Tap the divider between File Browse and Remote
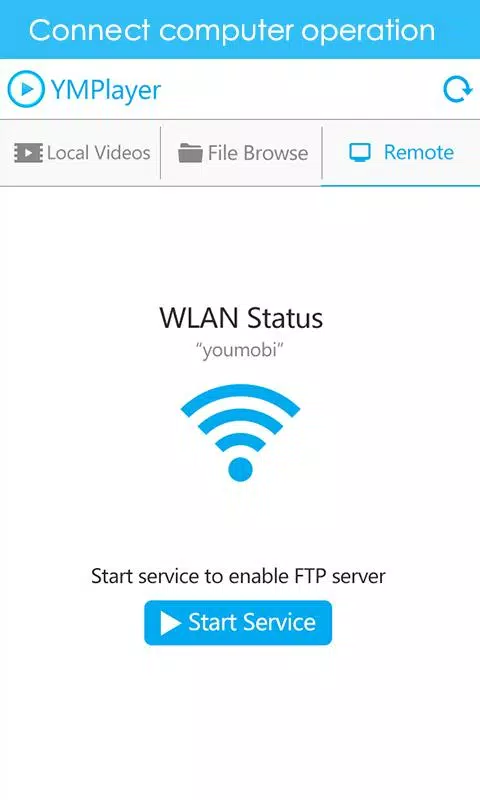480x800 pixels. 322,153
